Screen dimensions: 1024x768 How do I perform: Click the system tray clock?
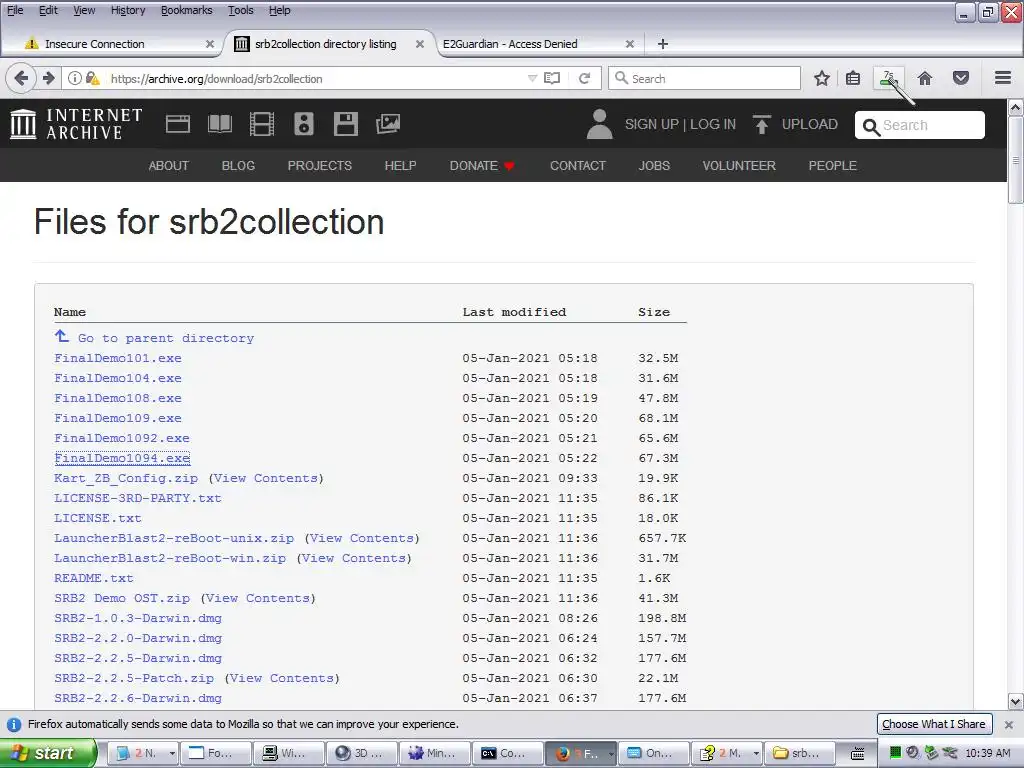pyautogui.click(x=987, y=754)
